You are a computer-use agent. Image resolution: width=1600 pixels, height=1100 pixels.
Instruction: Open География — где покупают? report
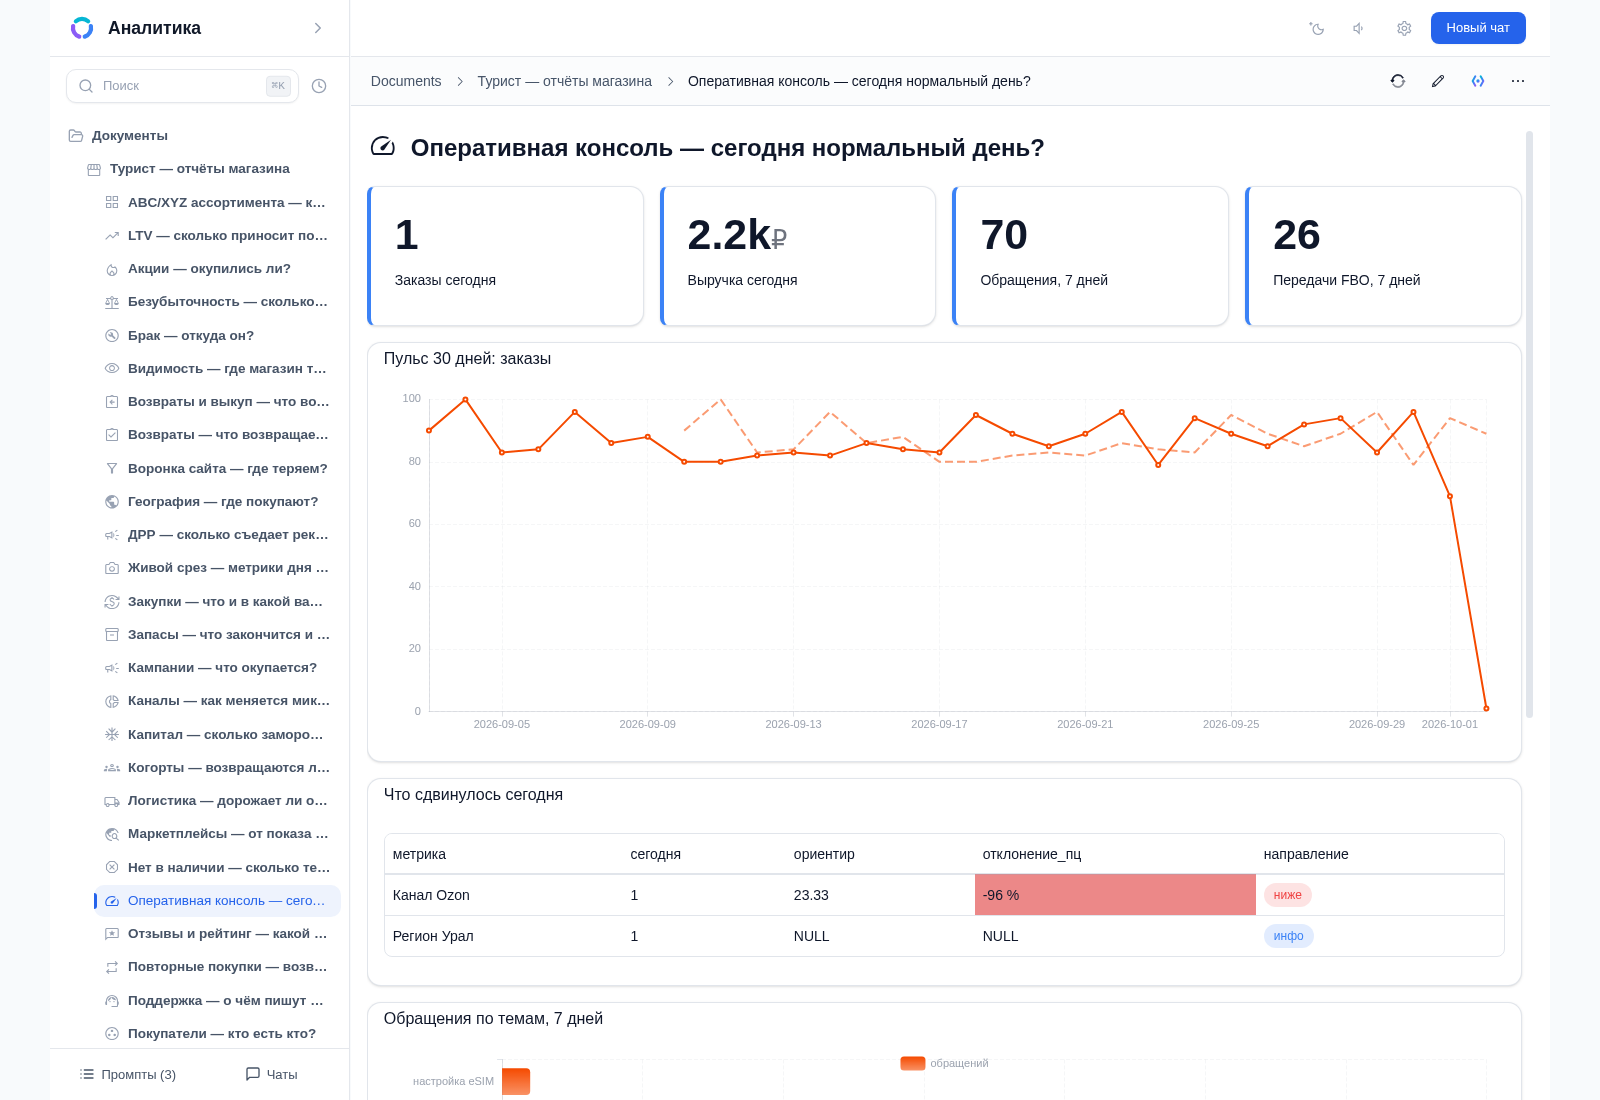[218, 502]
